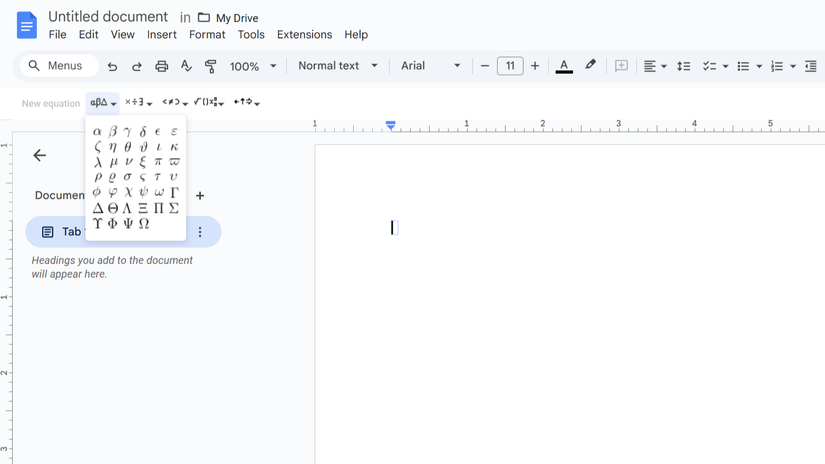The width and height of the screenshot is (825, 464).
Task: Click the My Drive location link
Action: point(237,18)
